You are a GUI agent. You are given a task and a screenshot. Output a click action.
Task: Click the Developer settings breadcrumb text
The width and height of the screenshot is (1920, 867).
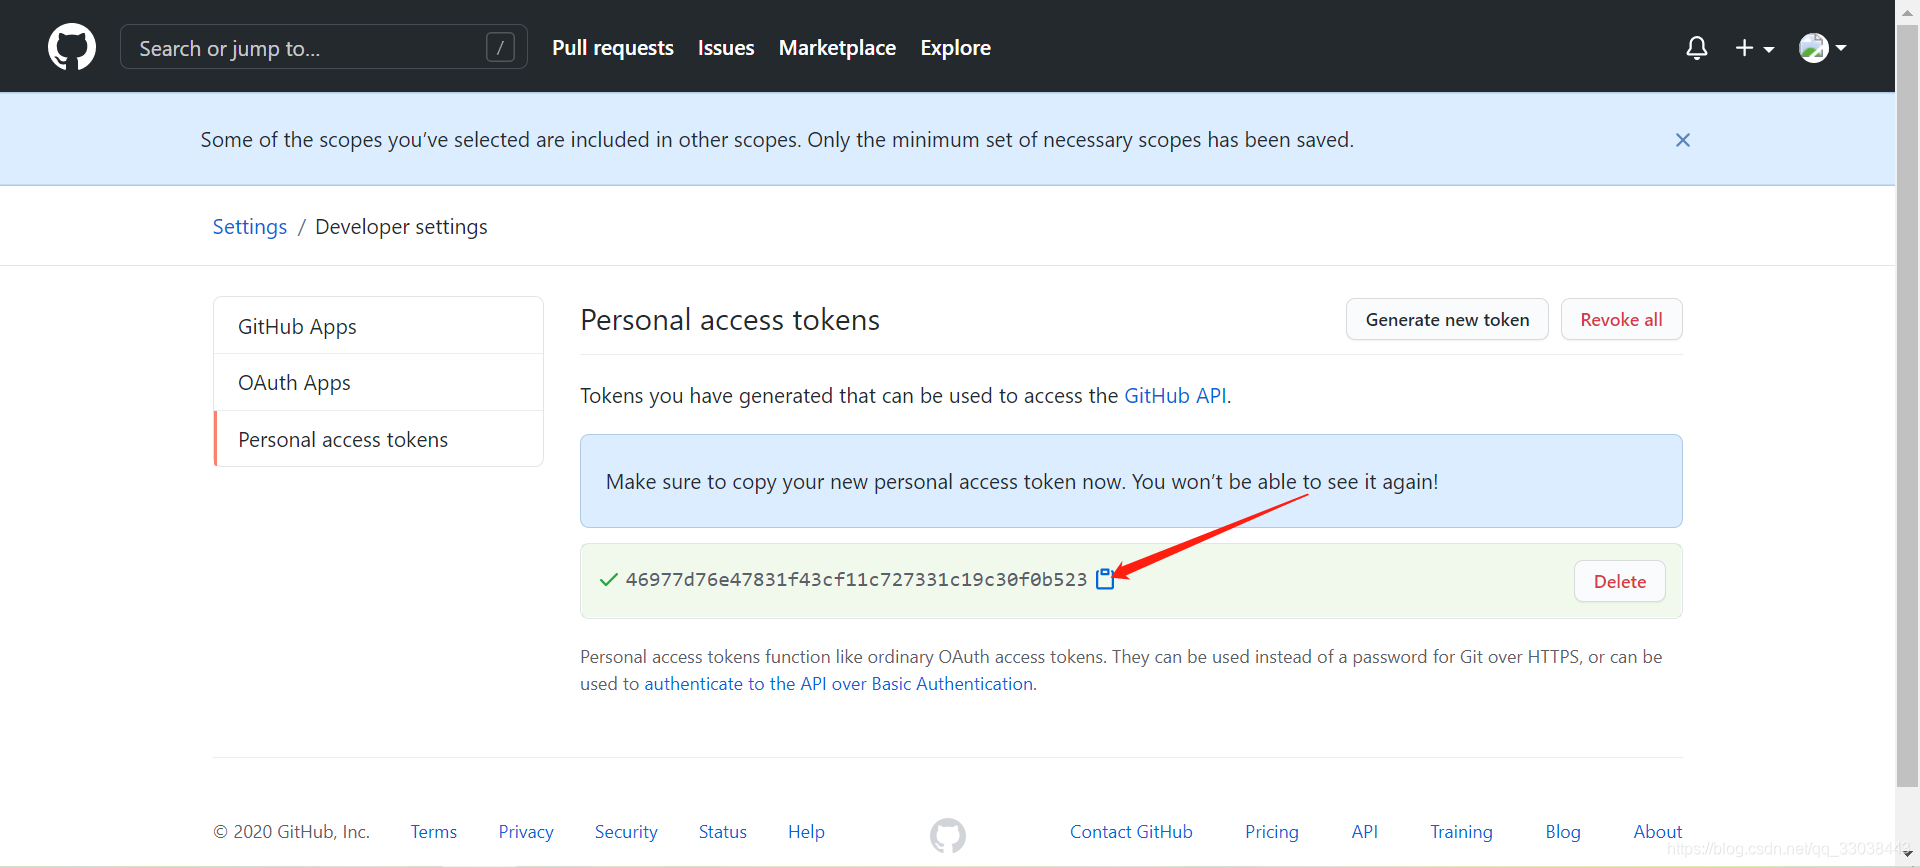tap(401, 227)
